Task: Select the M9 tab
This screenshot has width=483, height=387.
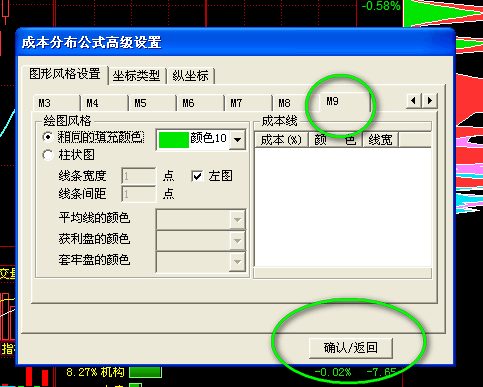Action: tap(345, 101)
